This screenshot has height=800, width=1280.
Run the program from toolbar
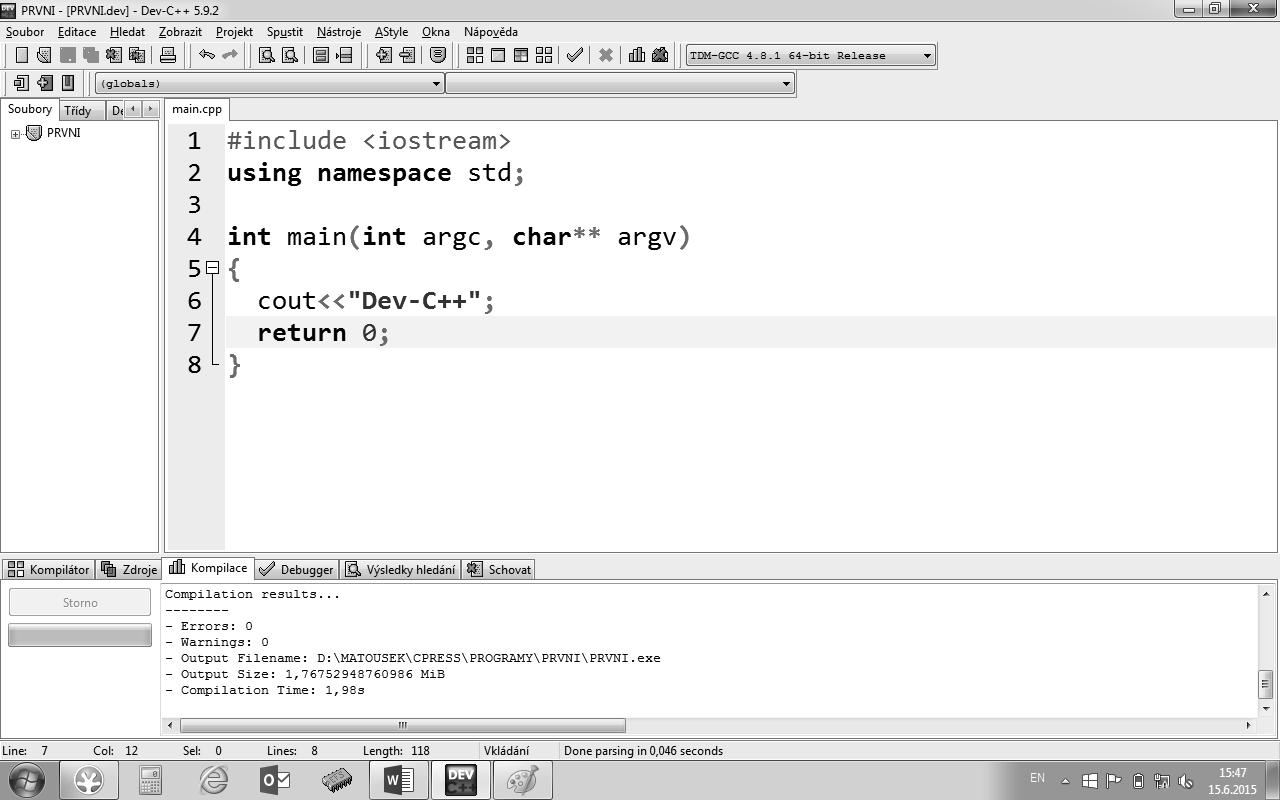[x=498, y=55]
